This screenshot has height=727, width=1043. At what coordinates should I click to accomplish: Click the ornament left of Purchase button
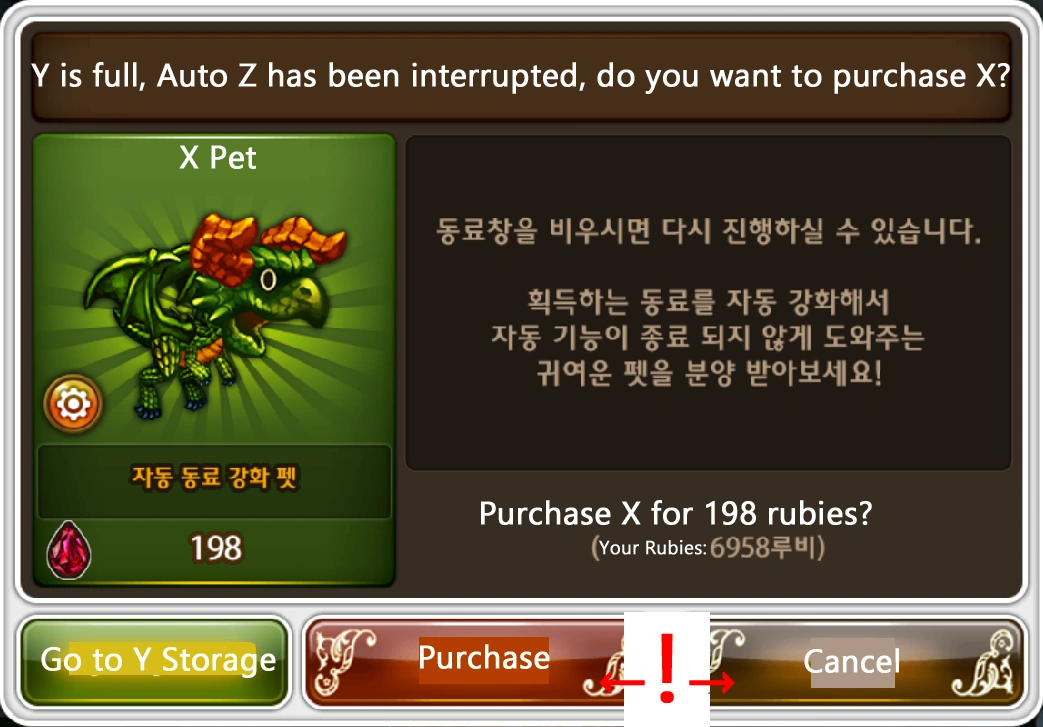click(343, 660)
